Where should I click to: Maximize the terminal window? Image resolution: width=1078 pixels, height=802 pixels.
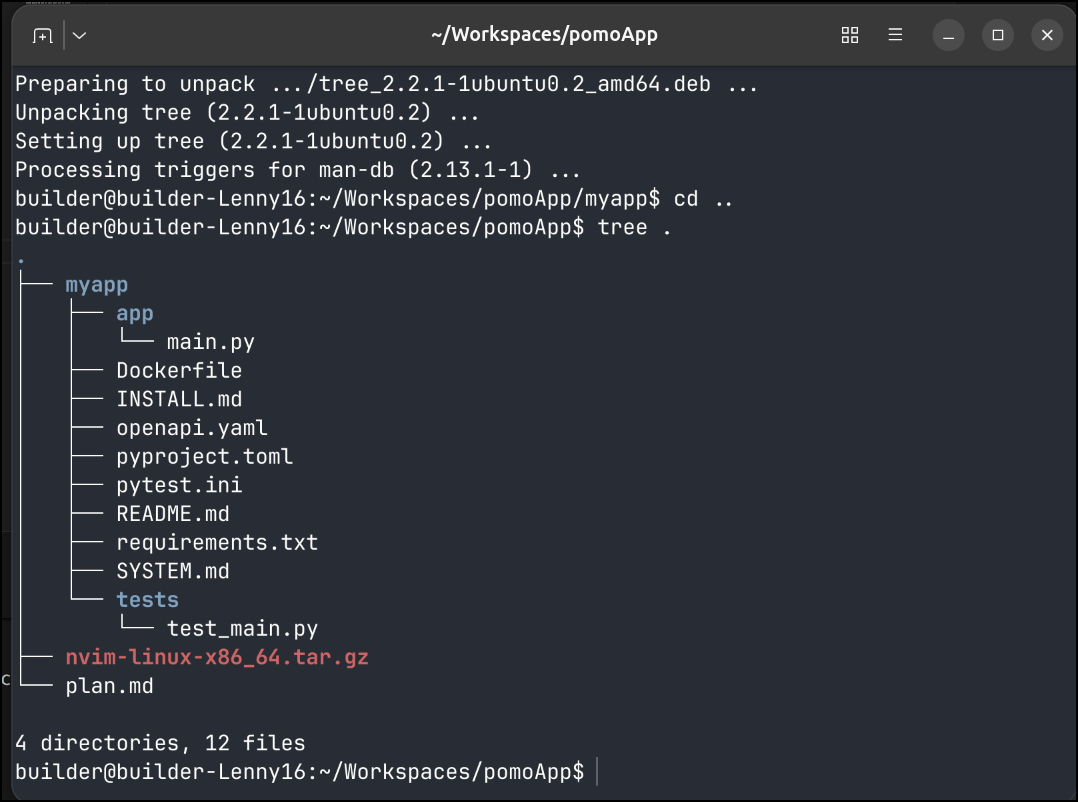pos(997,36)
